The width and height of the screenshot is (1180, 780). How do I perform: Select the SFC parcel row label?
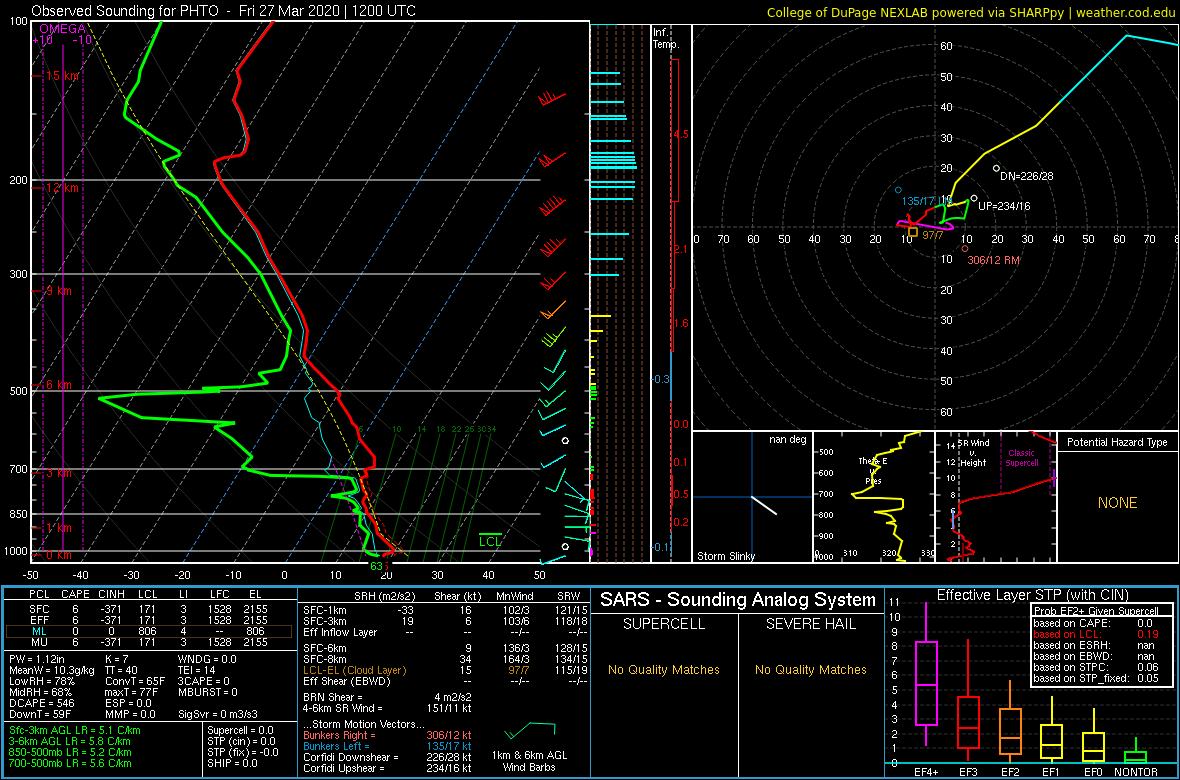point(41,608)
